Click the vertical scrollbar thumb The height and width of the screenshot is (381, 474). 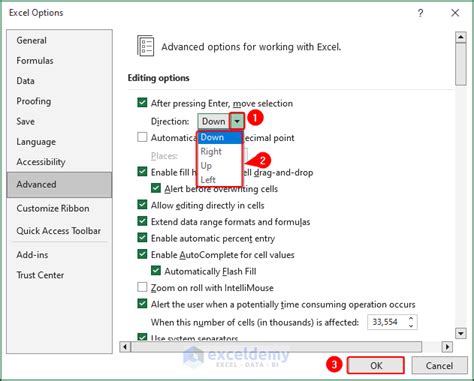tap(461, 64)
